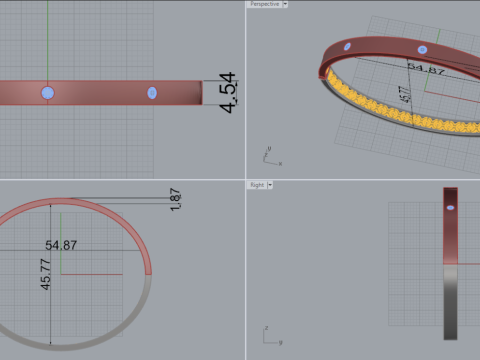This screenshot has width=480, height=360.
Task: Select the red bar in Right viewport
Action: pos(450,226)
